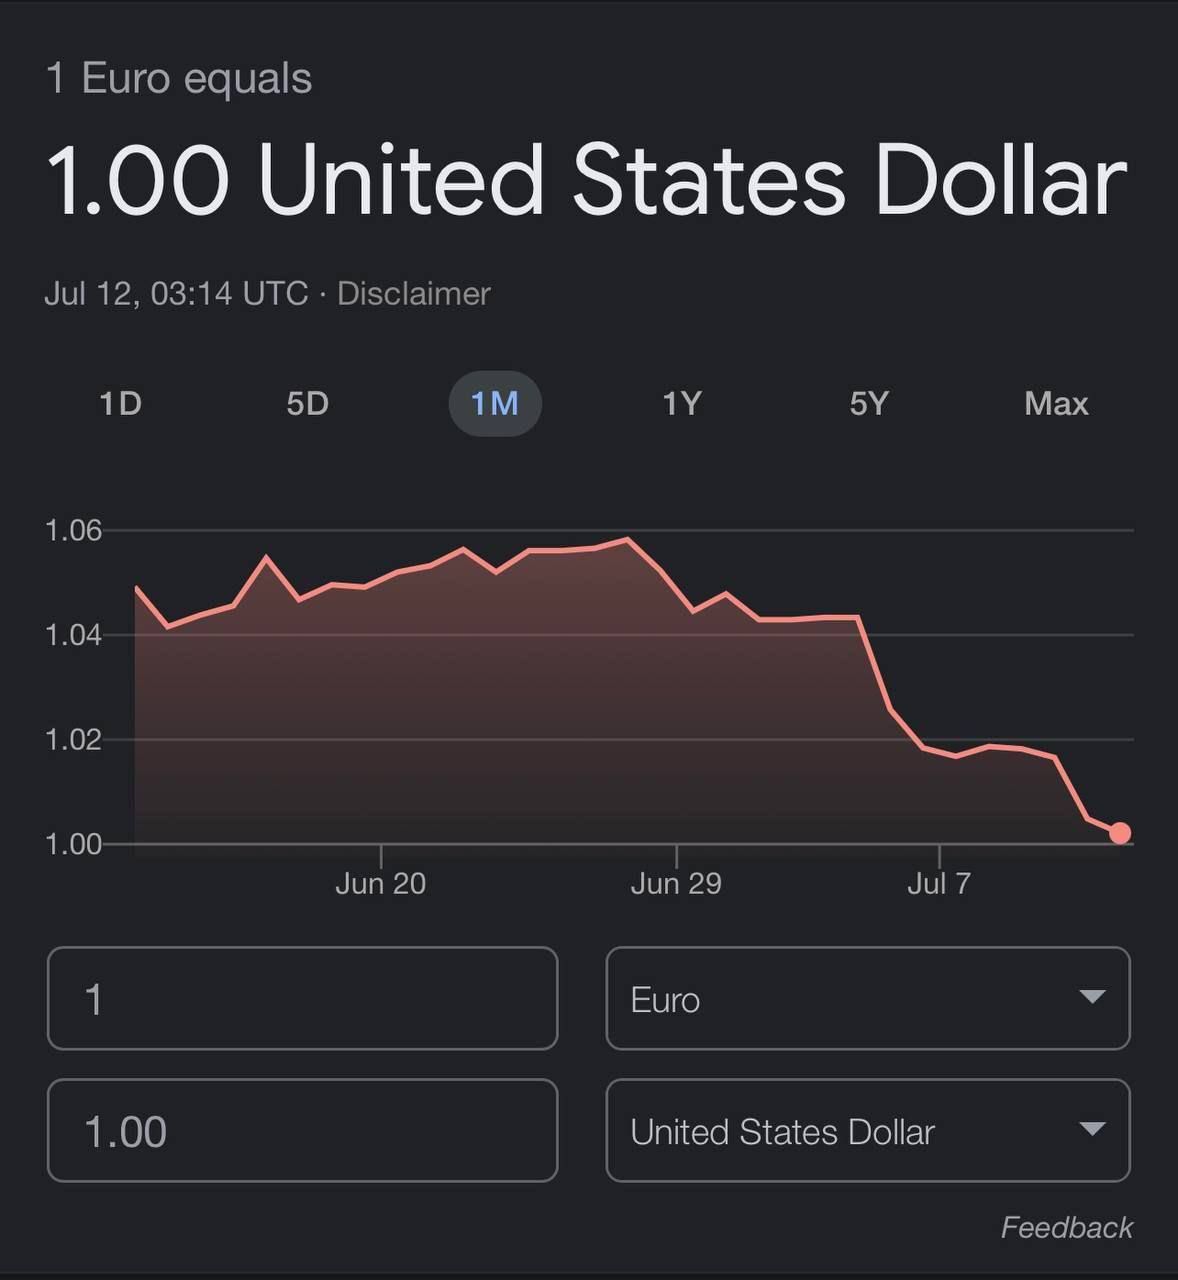1178x1280 pixels.
Task: Click the Jun 20 axis date label
Action: point(380,883)
